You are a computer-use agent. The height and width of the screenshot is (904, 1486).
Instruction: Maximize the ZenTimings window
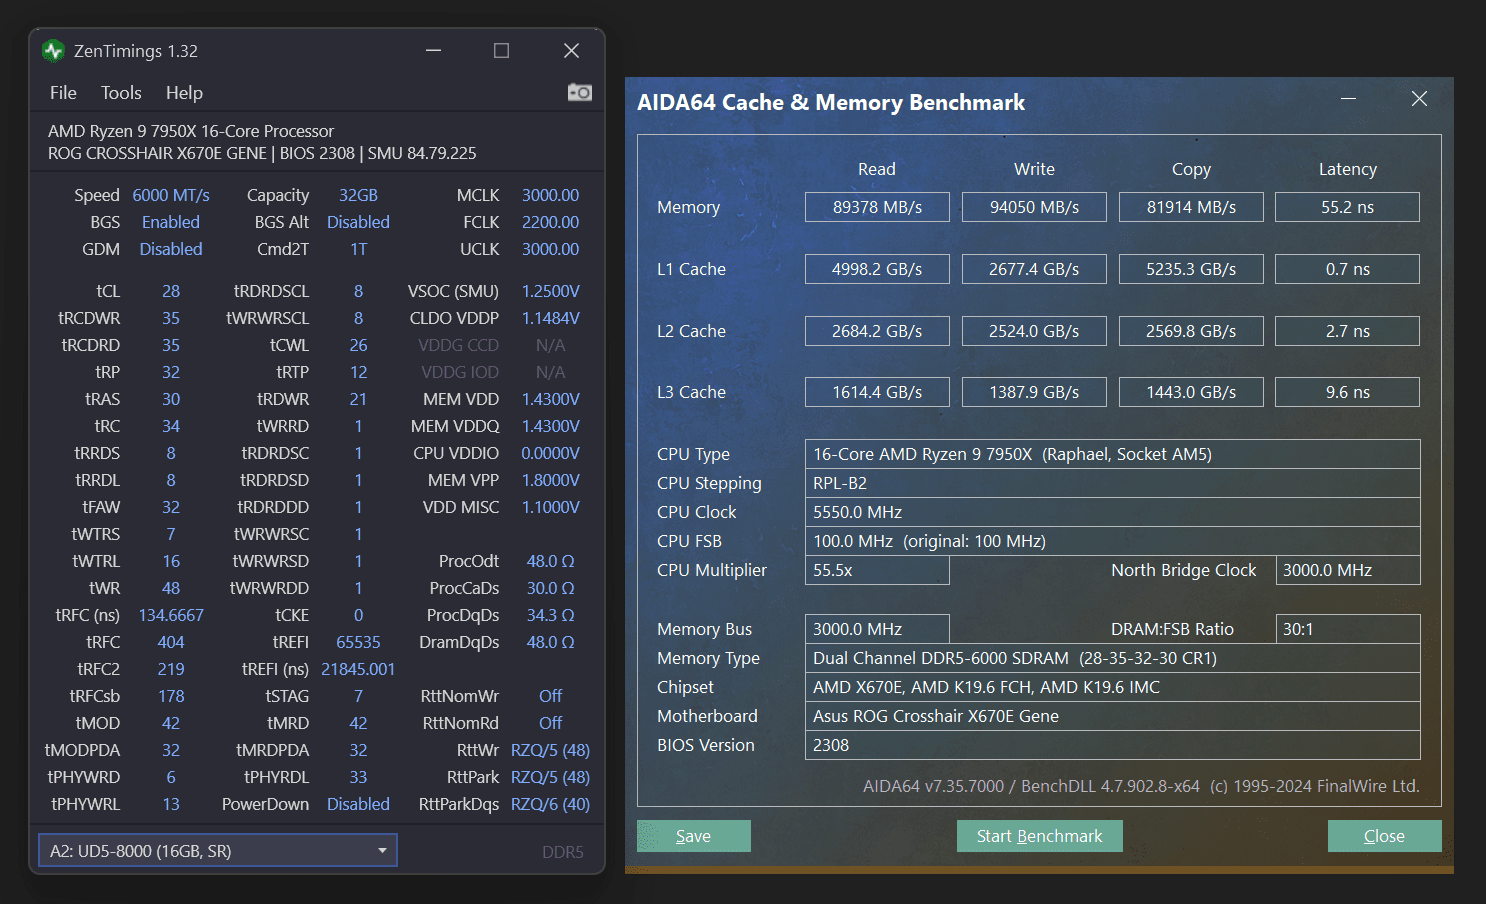(x=501, y=50)
